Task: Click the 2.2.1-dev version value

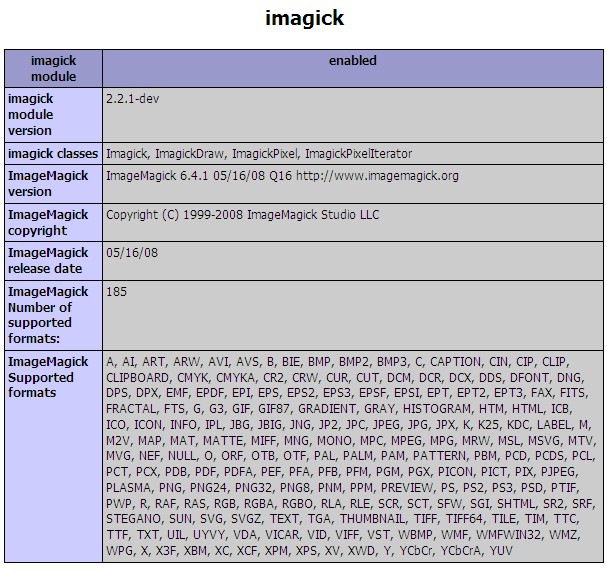Action: pos(133,99)
